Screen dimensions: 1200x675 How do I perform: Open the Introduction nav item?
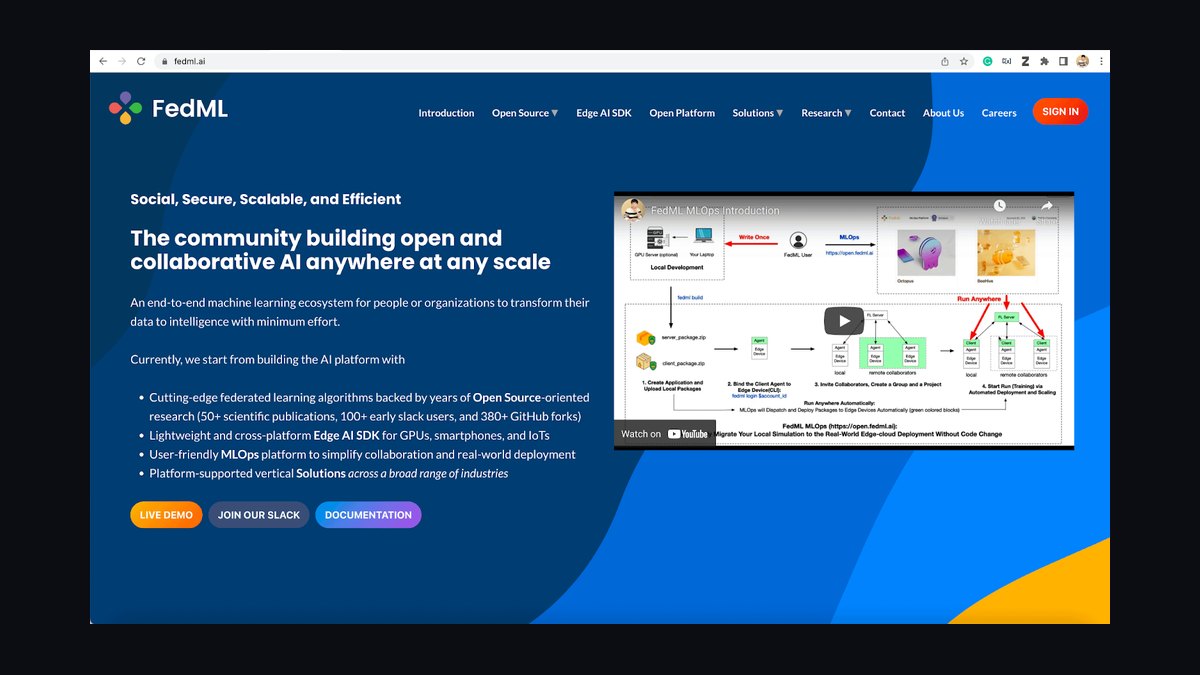[446, 113]
